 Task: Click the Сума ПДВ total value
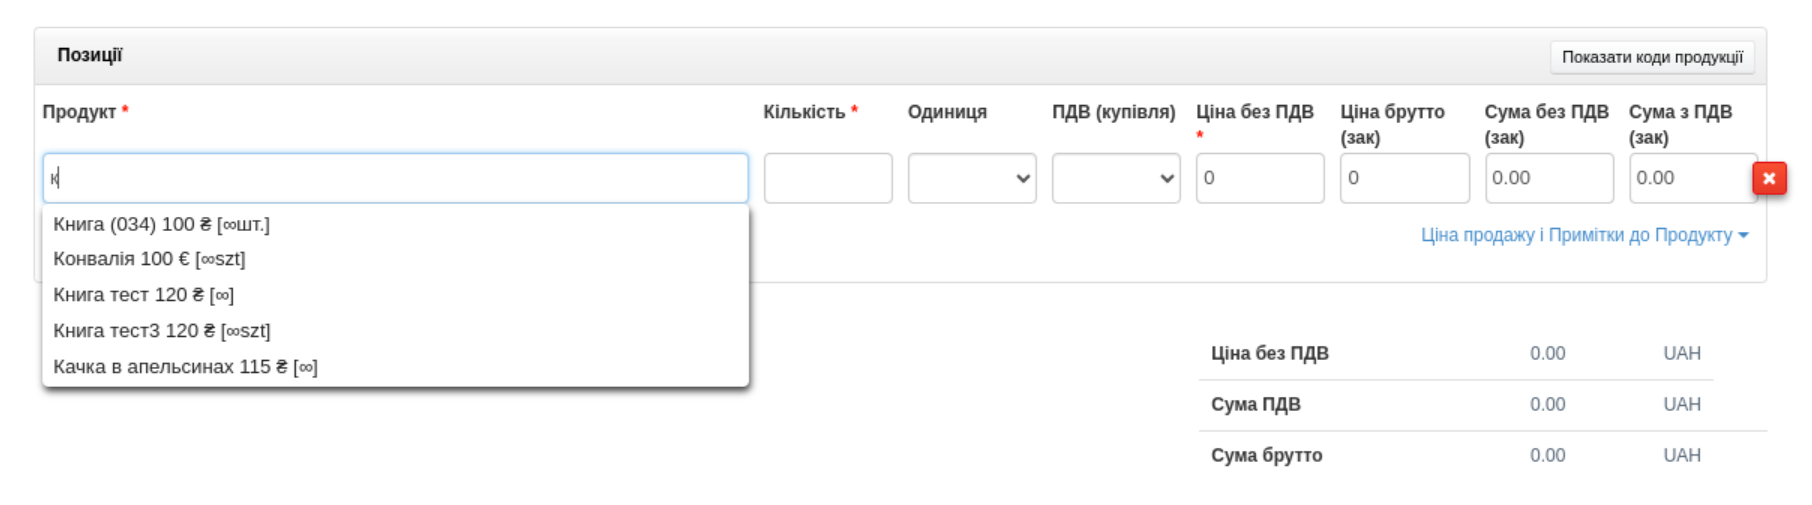[x=1547, y=404]
